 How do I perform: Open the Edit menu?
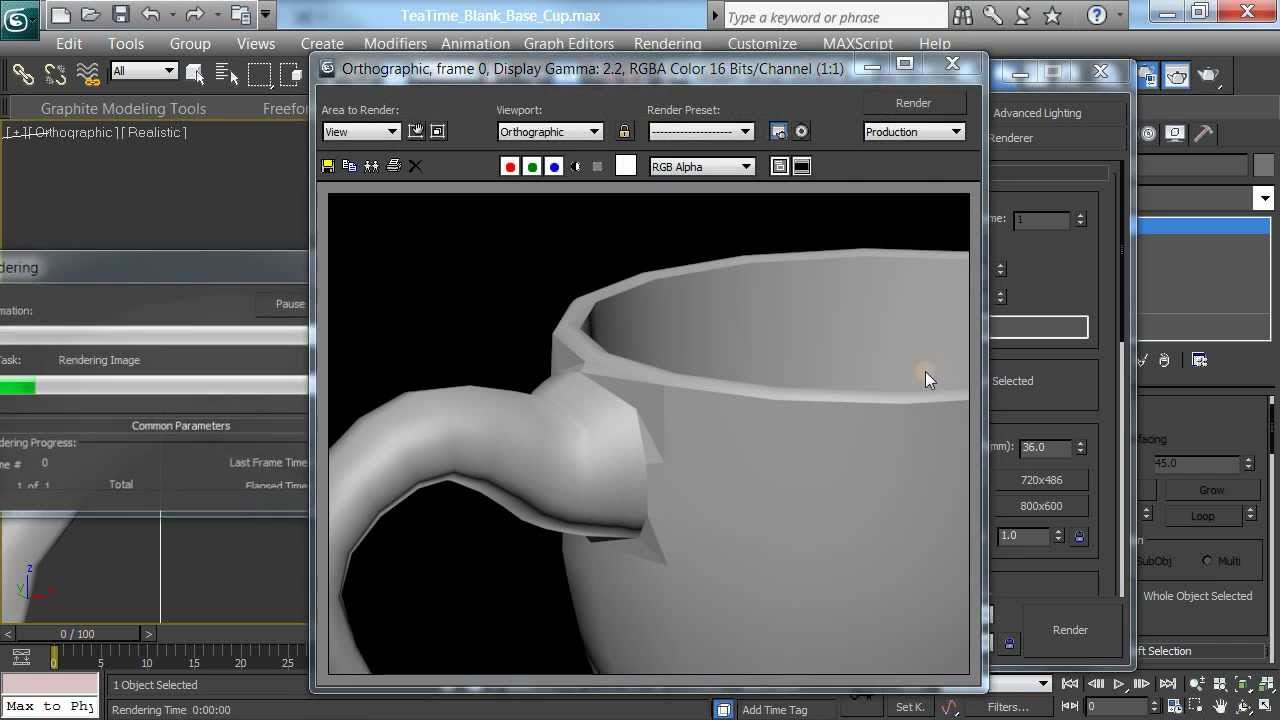(x=69, y=44)
